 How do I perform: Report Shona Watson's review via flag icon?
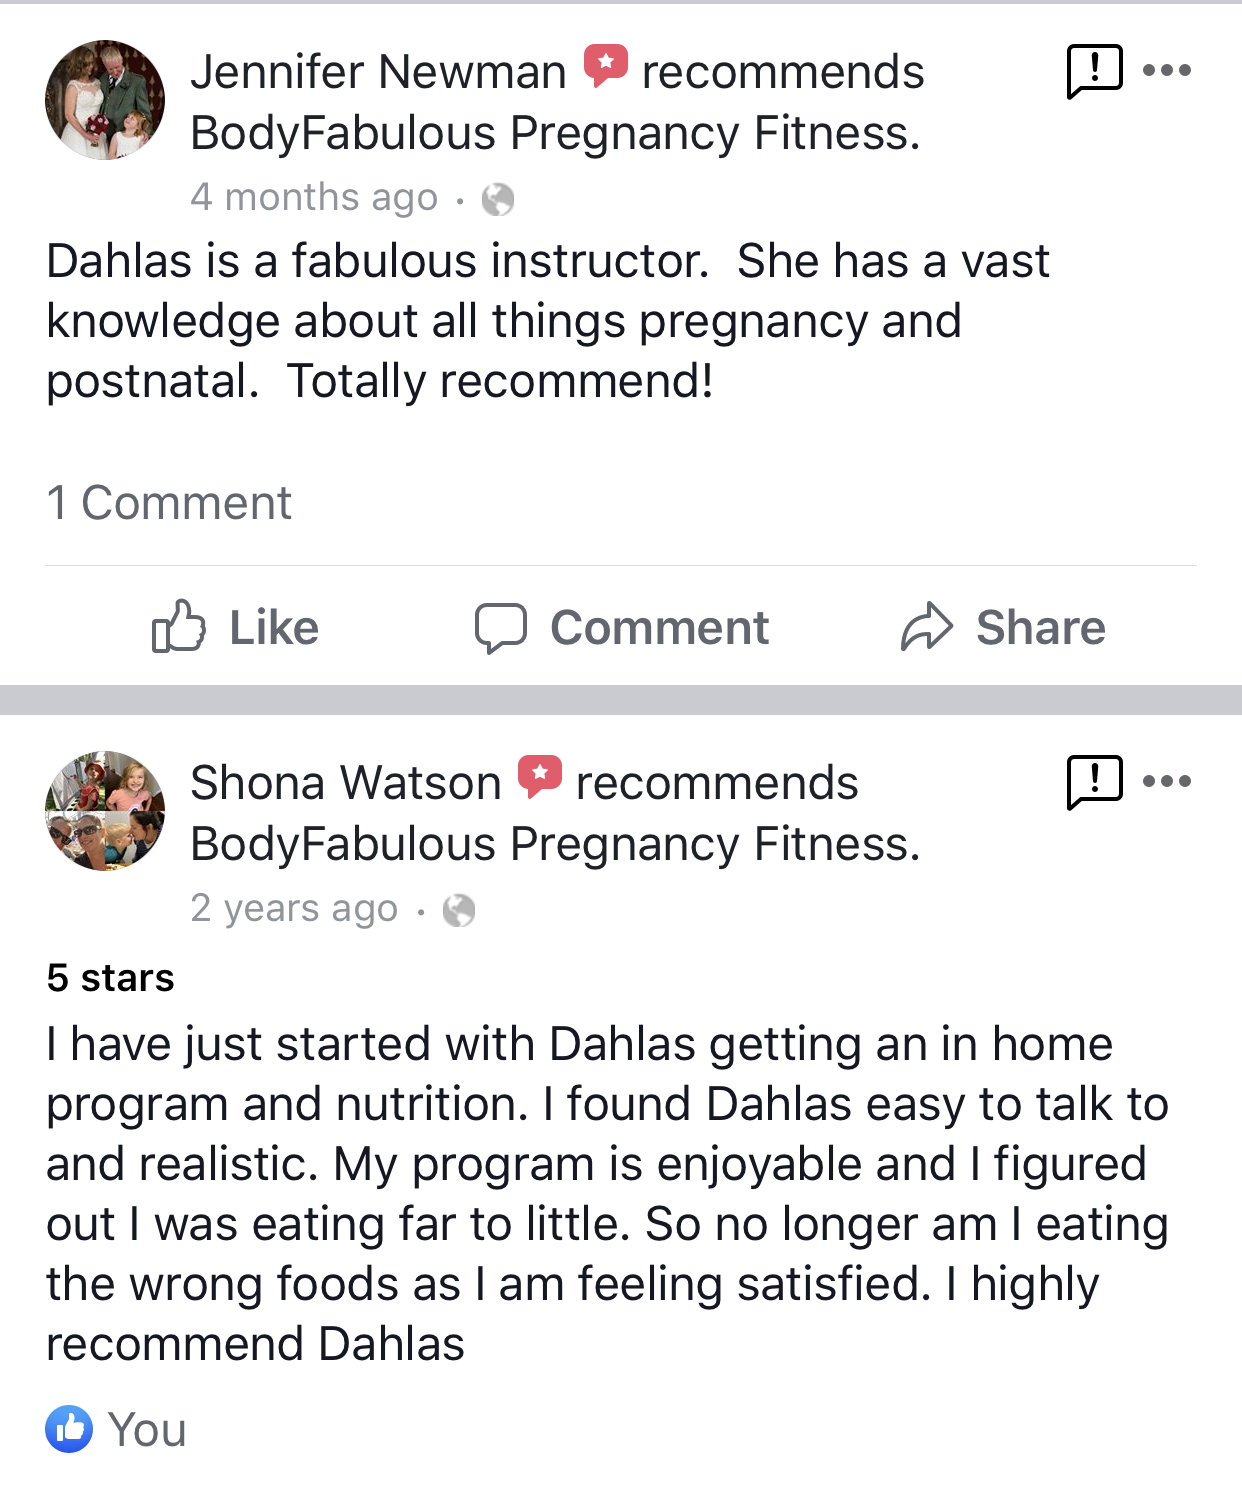pos(1094,781)
